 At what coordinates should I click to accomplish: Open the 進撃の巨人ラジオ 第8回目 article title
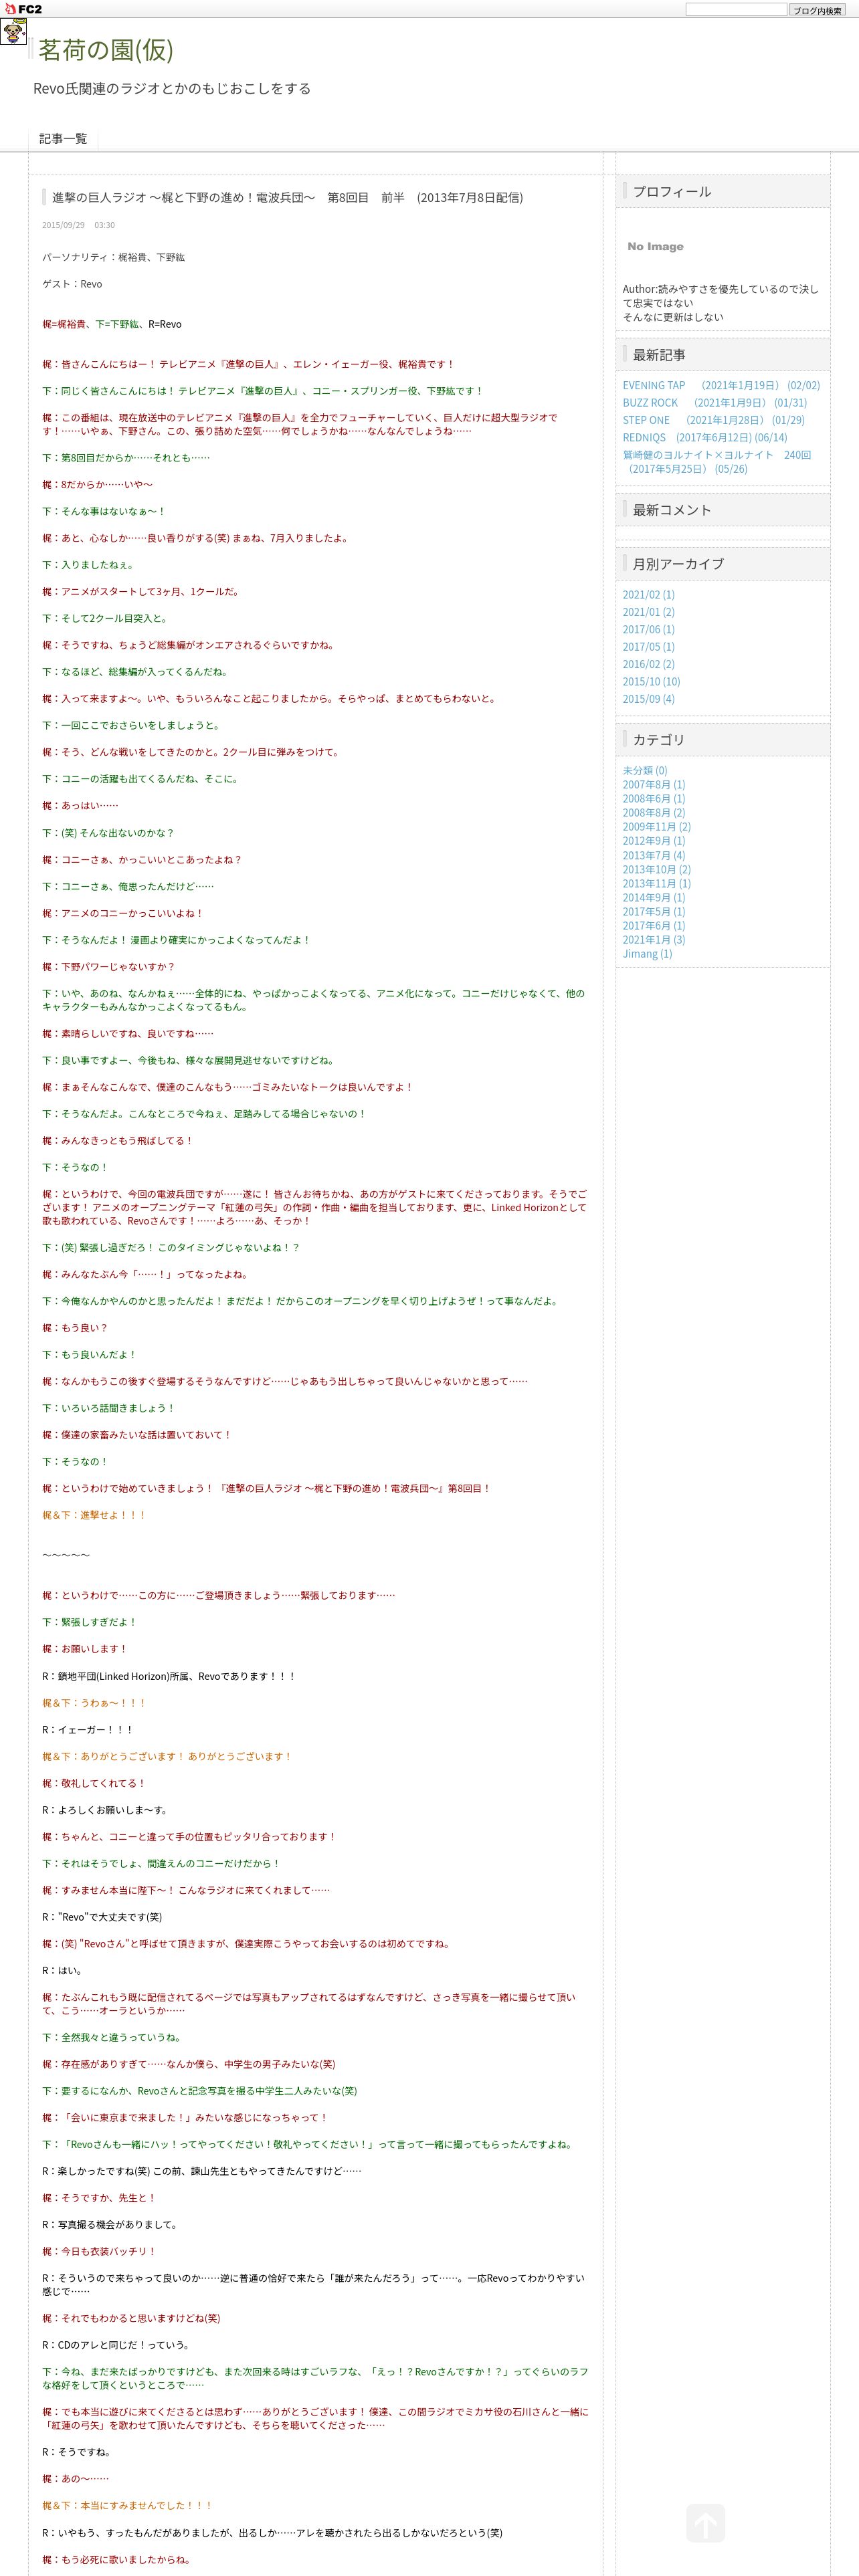(287, 197)
